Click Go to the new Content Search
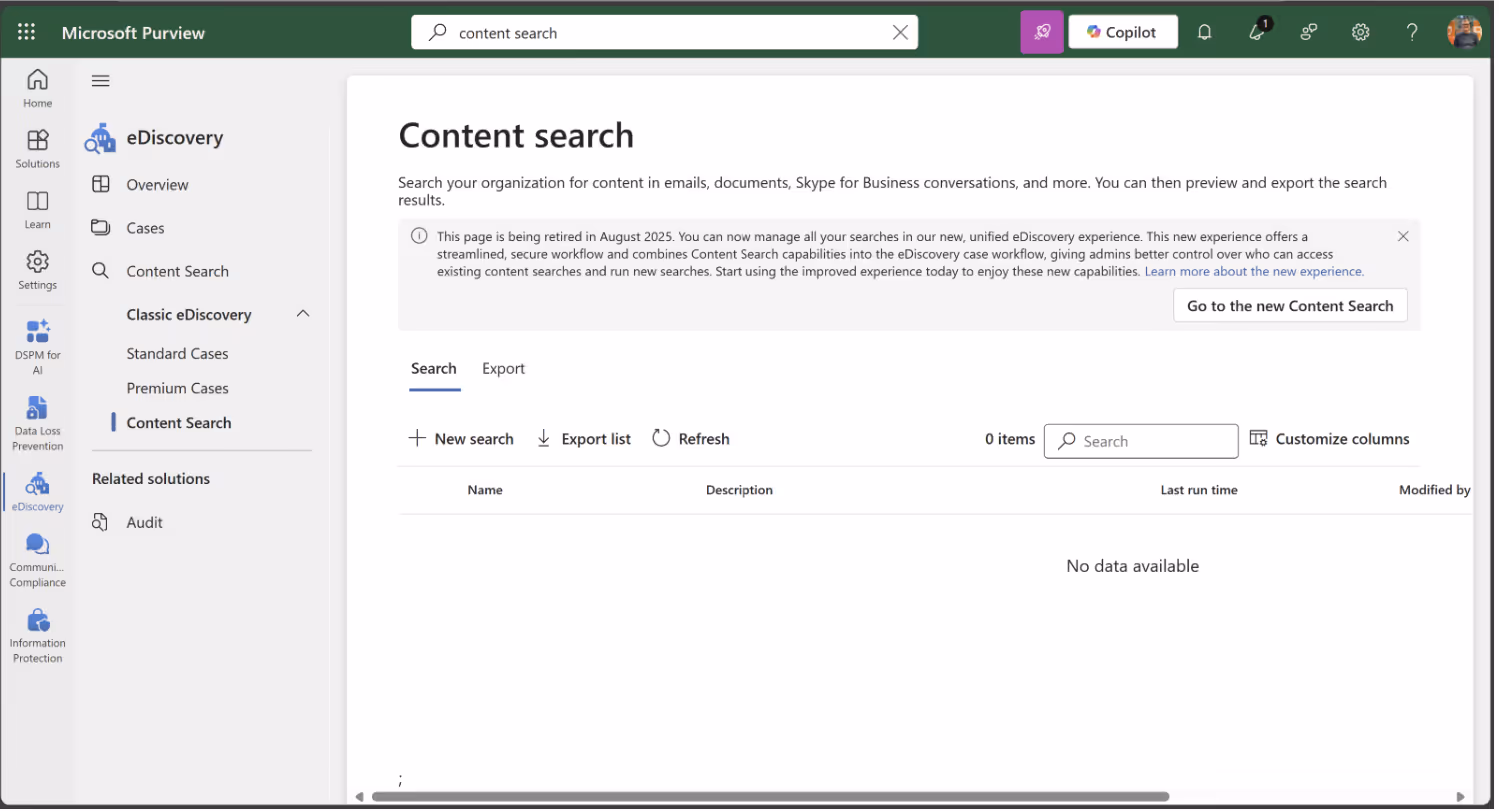1499x811 pixels. coord(1290,306)
